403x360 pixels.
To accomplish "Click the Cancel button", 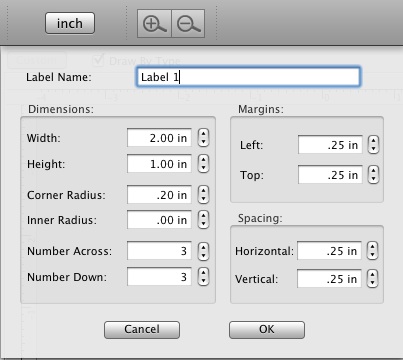I will (142, 330).
